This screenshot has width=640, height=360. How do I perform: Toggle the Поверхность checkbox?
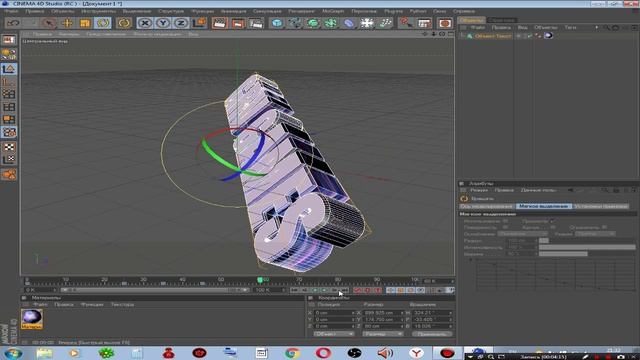point(505,227)
